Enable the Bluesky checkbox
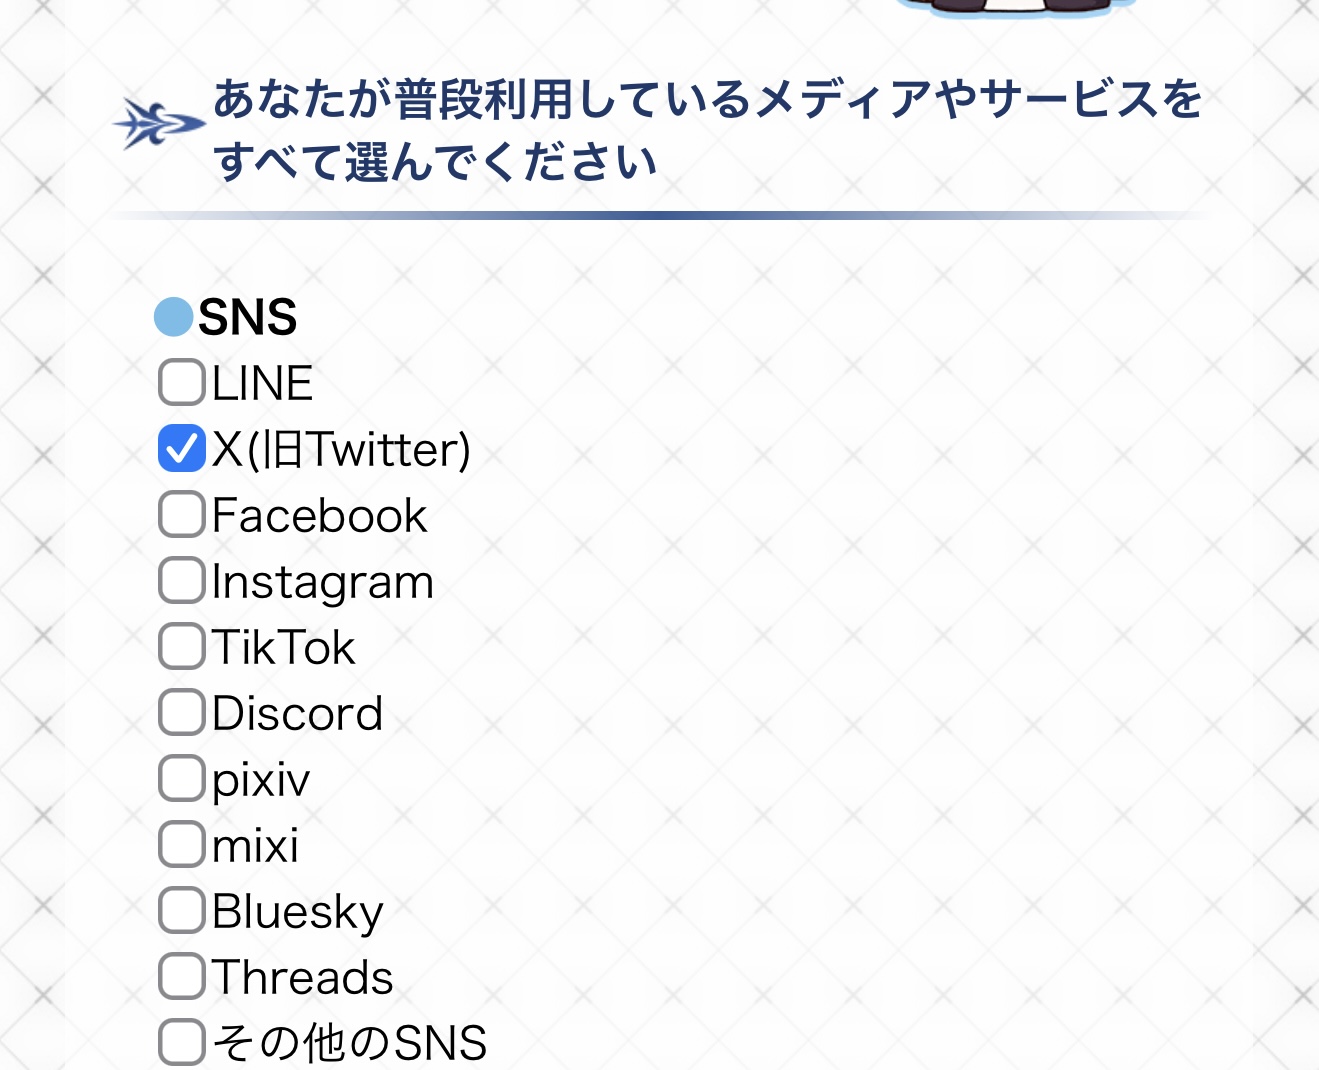Image resolution: width=1319 pixels, height=1070 pixels. point(181,910)
